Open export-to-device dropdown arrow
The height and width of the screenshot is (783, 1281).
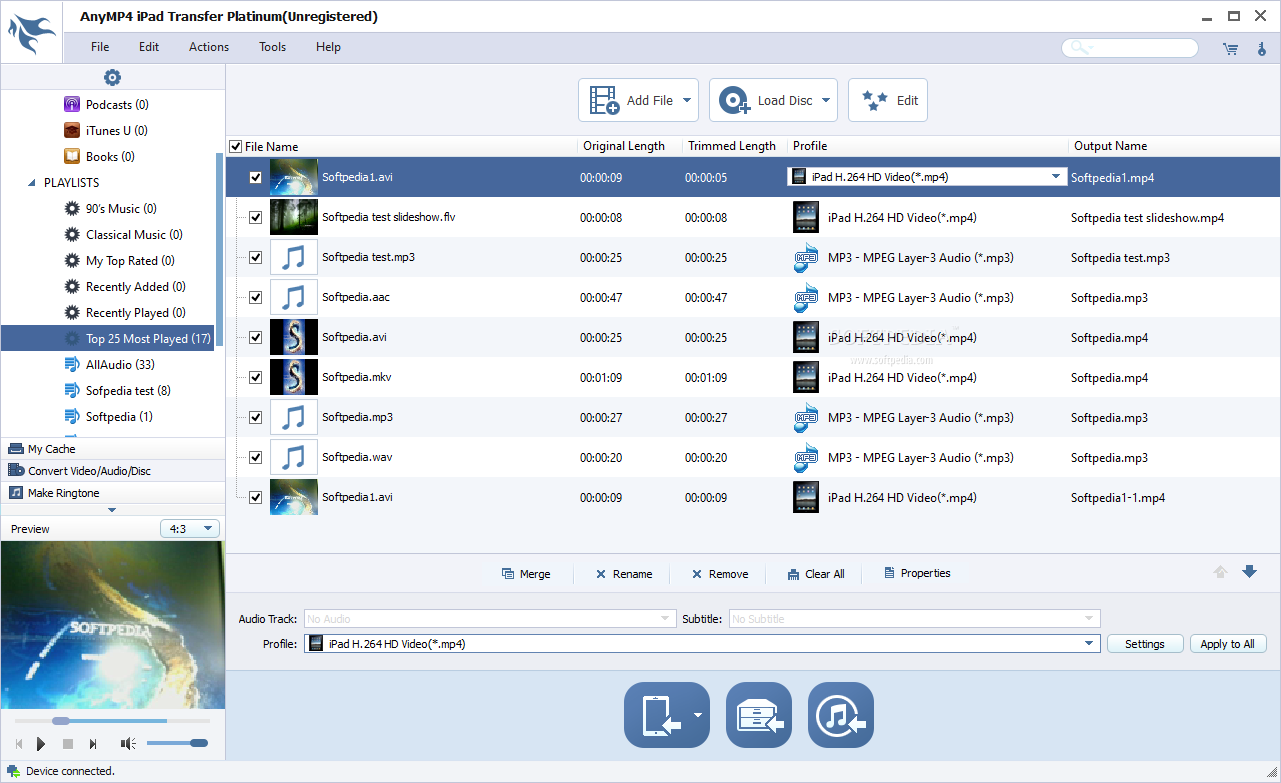[x=698, y=715]
